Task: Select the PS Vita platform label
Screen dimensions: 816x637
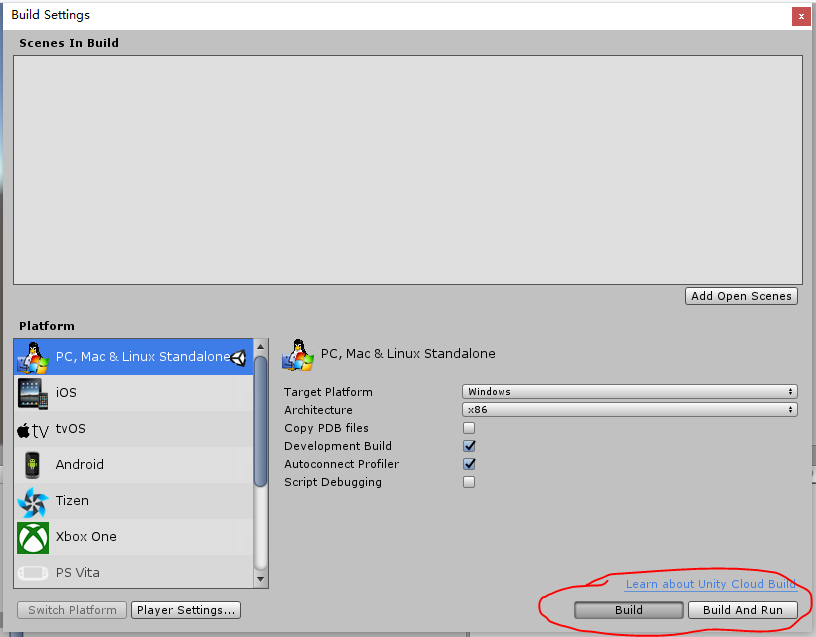Action: click(78, 572)
